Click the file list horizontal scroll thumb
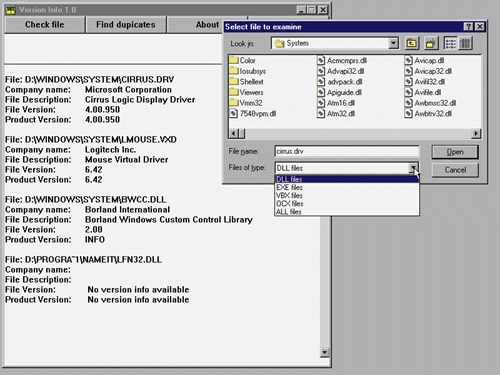The image size is (500, 375). [x=241, y=134]
